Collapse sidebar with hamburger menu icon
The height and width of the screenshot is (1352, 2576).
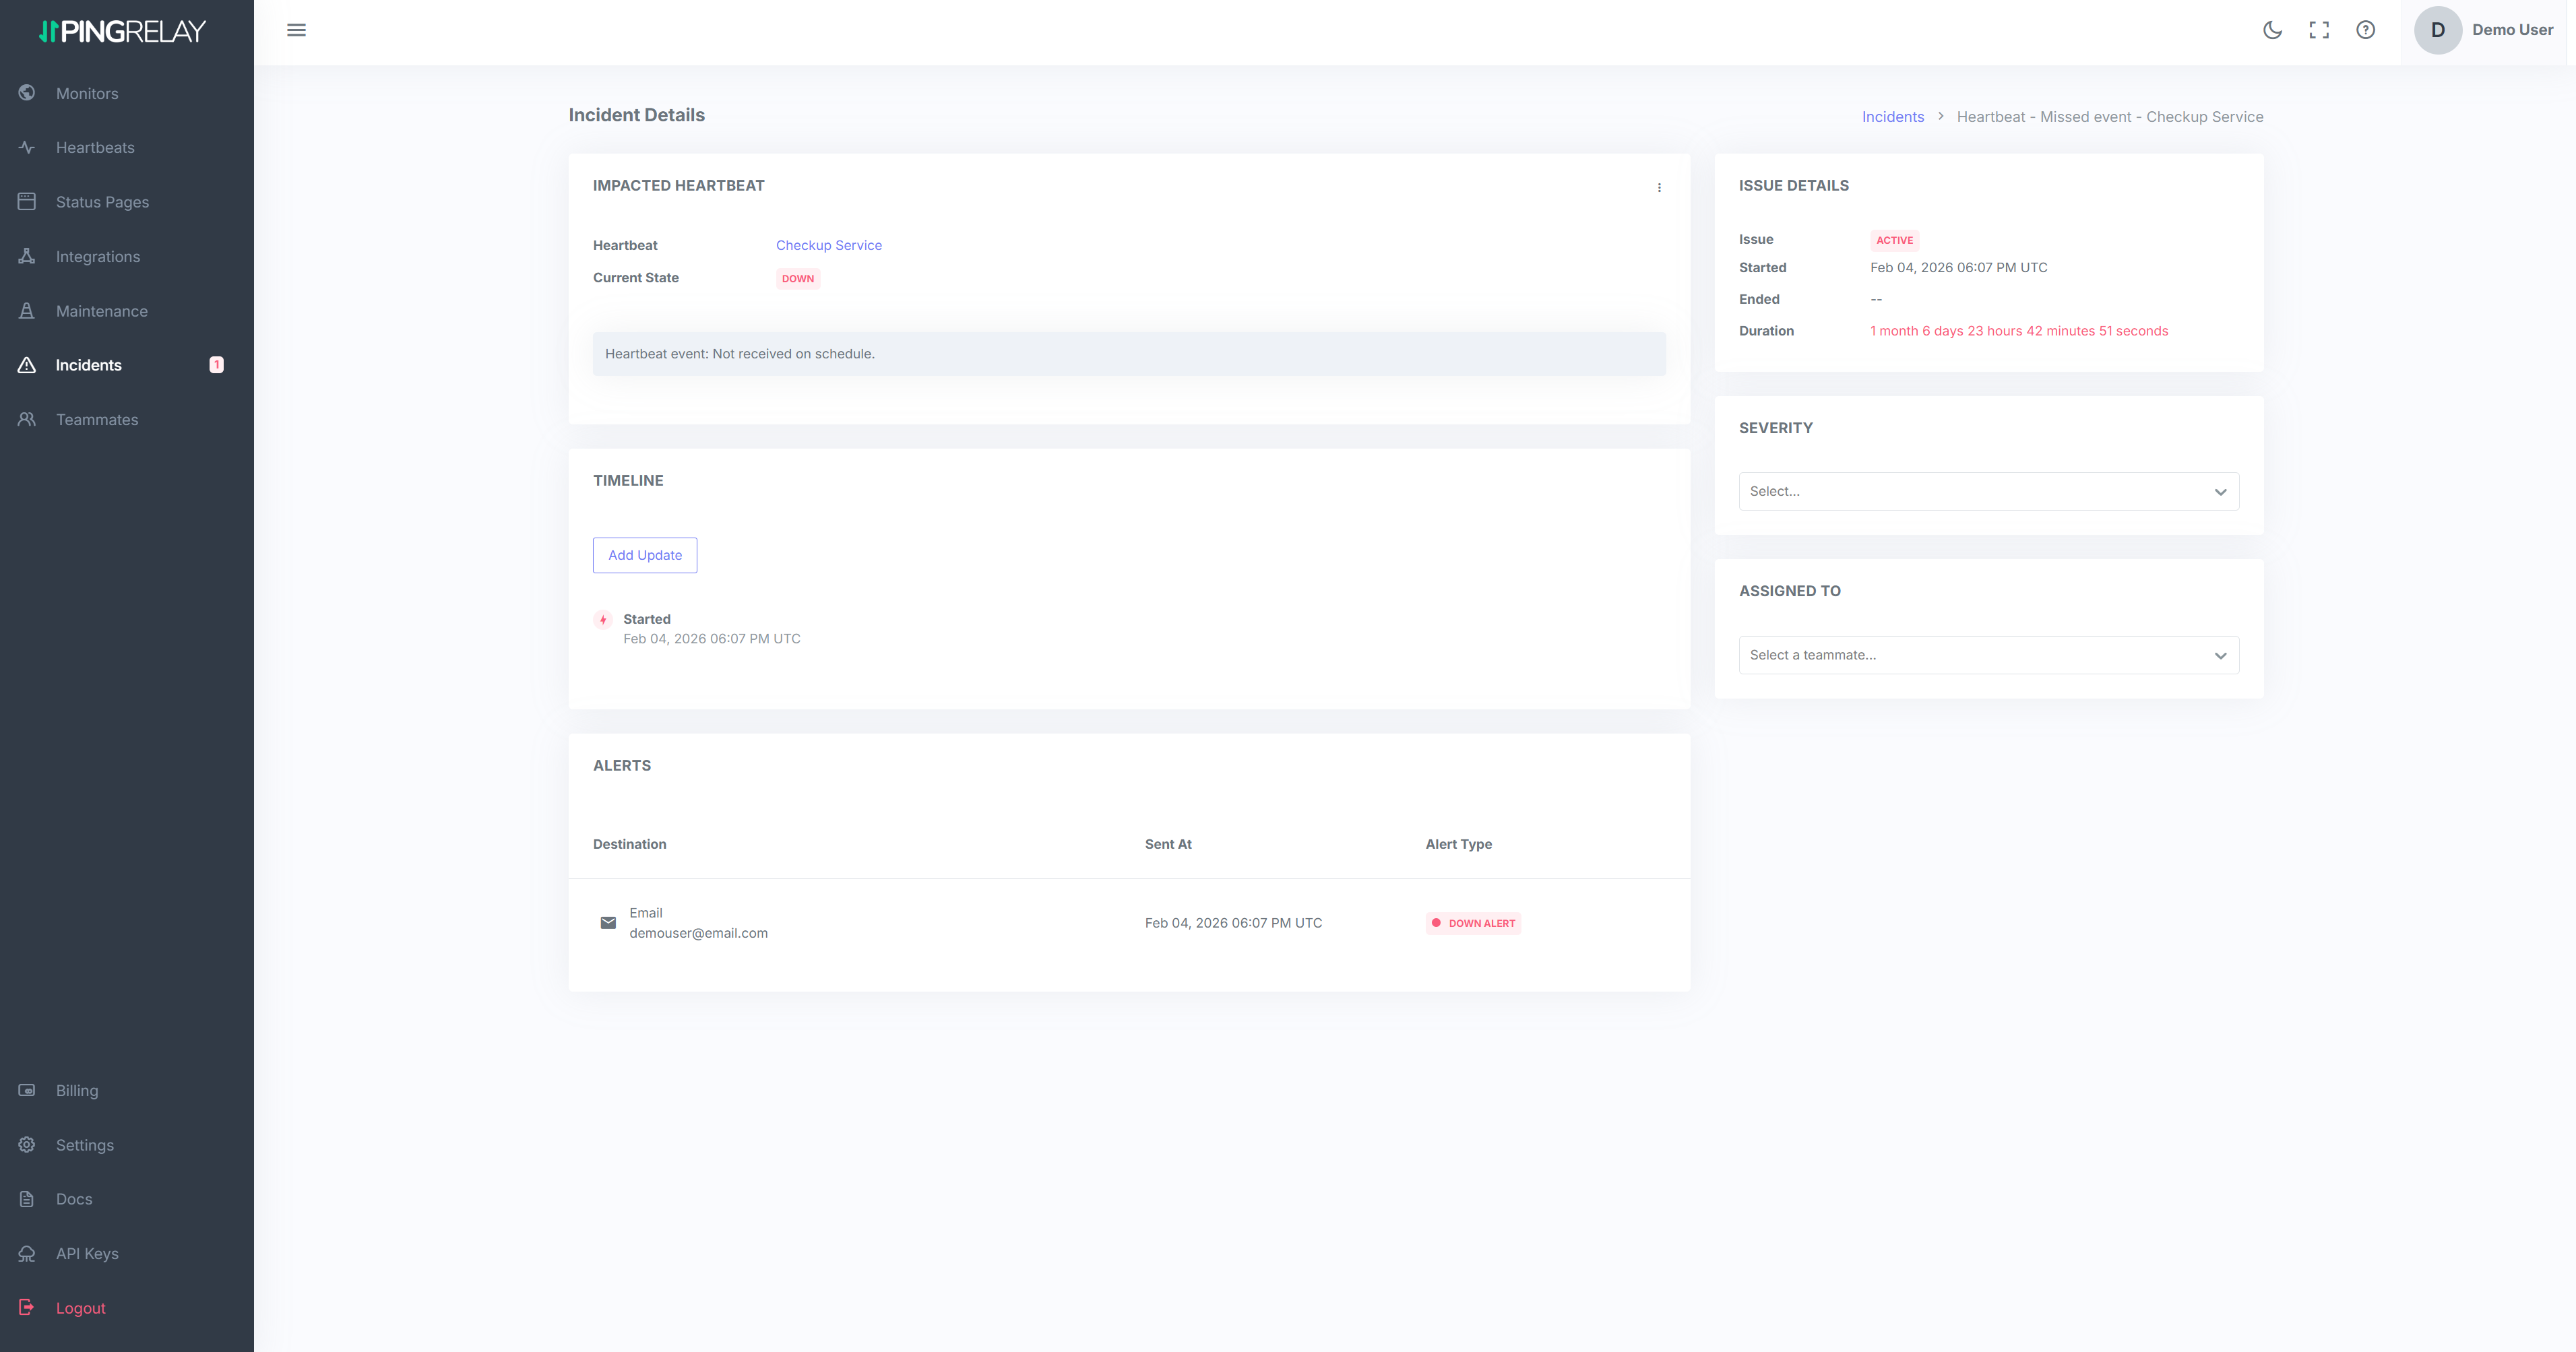coord(296,30)
